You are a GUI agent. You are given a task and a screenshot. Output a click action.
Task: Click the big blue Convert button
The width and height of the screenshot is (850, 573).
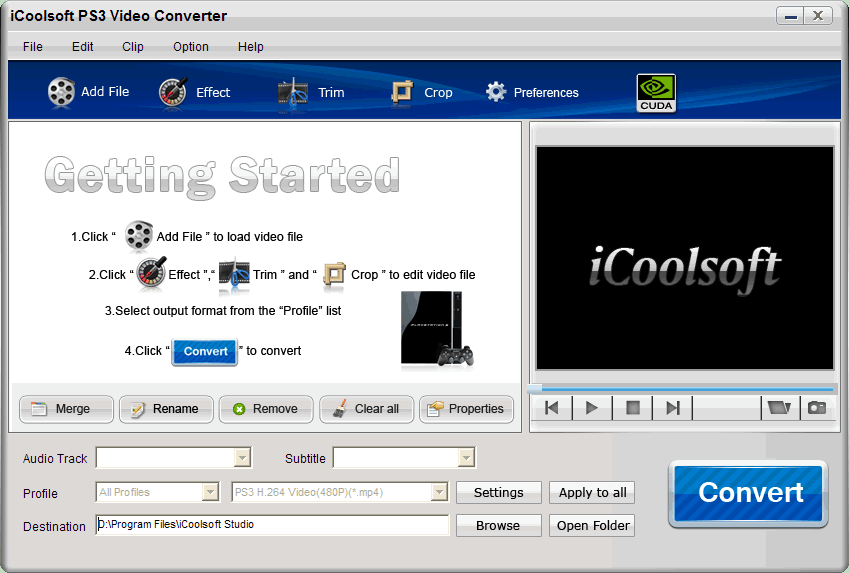[748, 493]
